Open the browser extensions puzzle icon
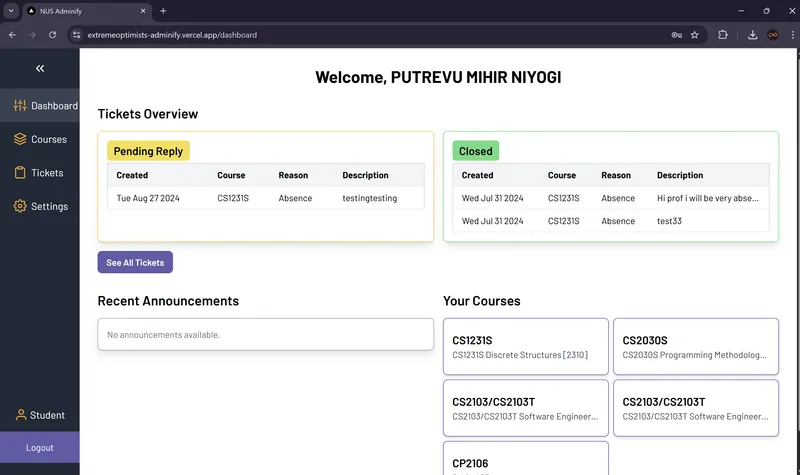 click(x=723, y=34)
